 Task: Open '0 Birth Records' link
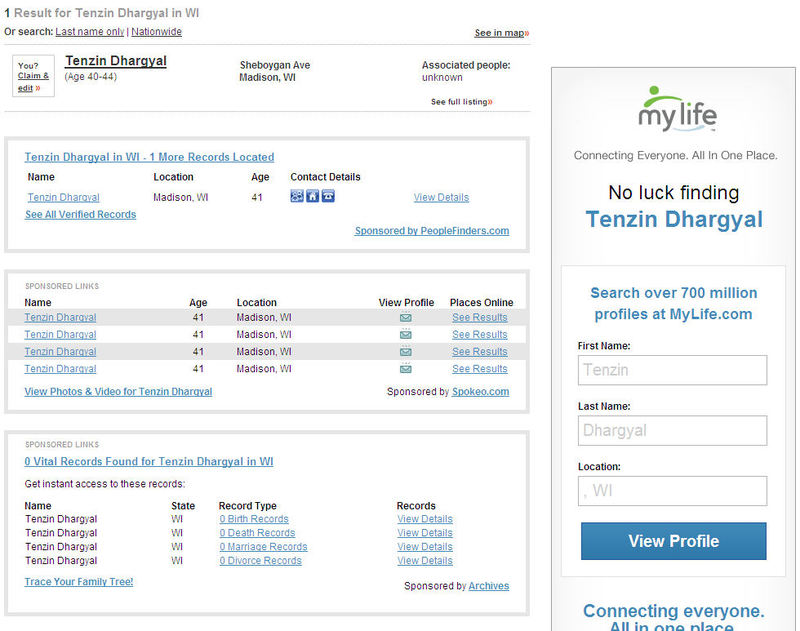pyautogui.click(x=254, y=519)
